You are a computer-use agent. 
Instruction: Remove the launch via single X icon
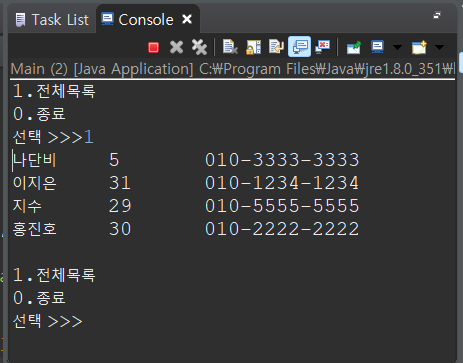[x=176, y=47]
